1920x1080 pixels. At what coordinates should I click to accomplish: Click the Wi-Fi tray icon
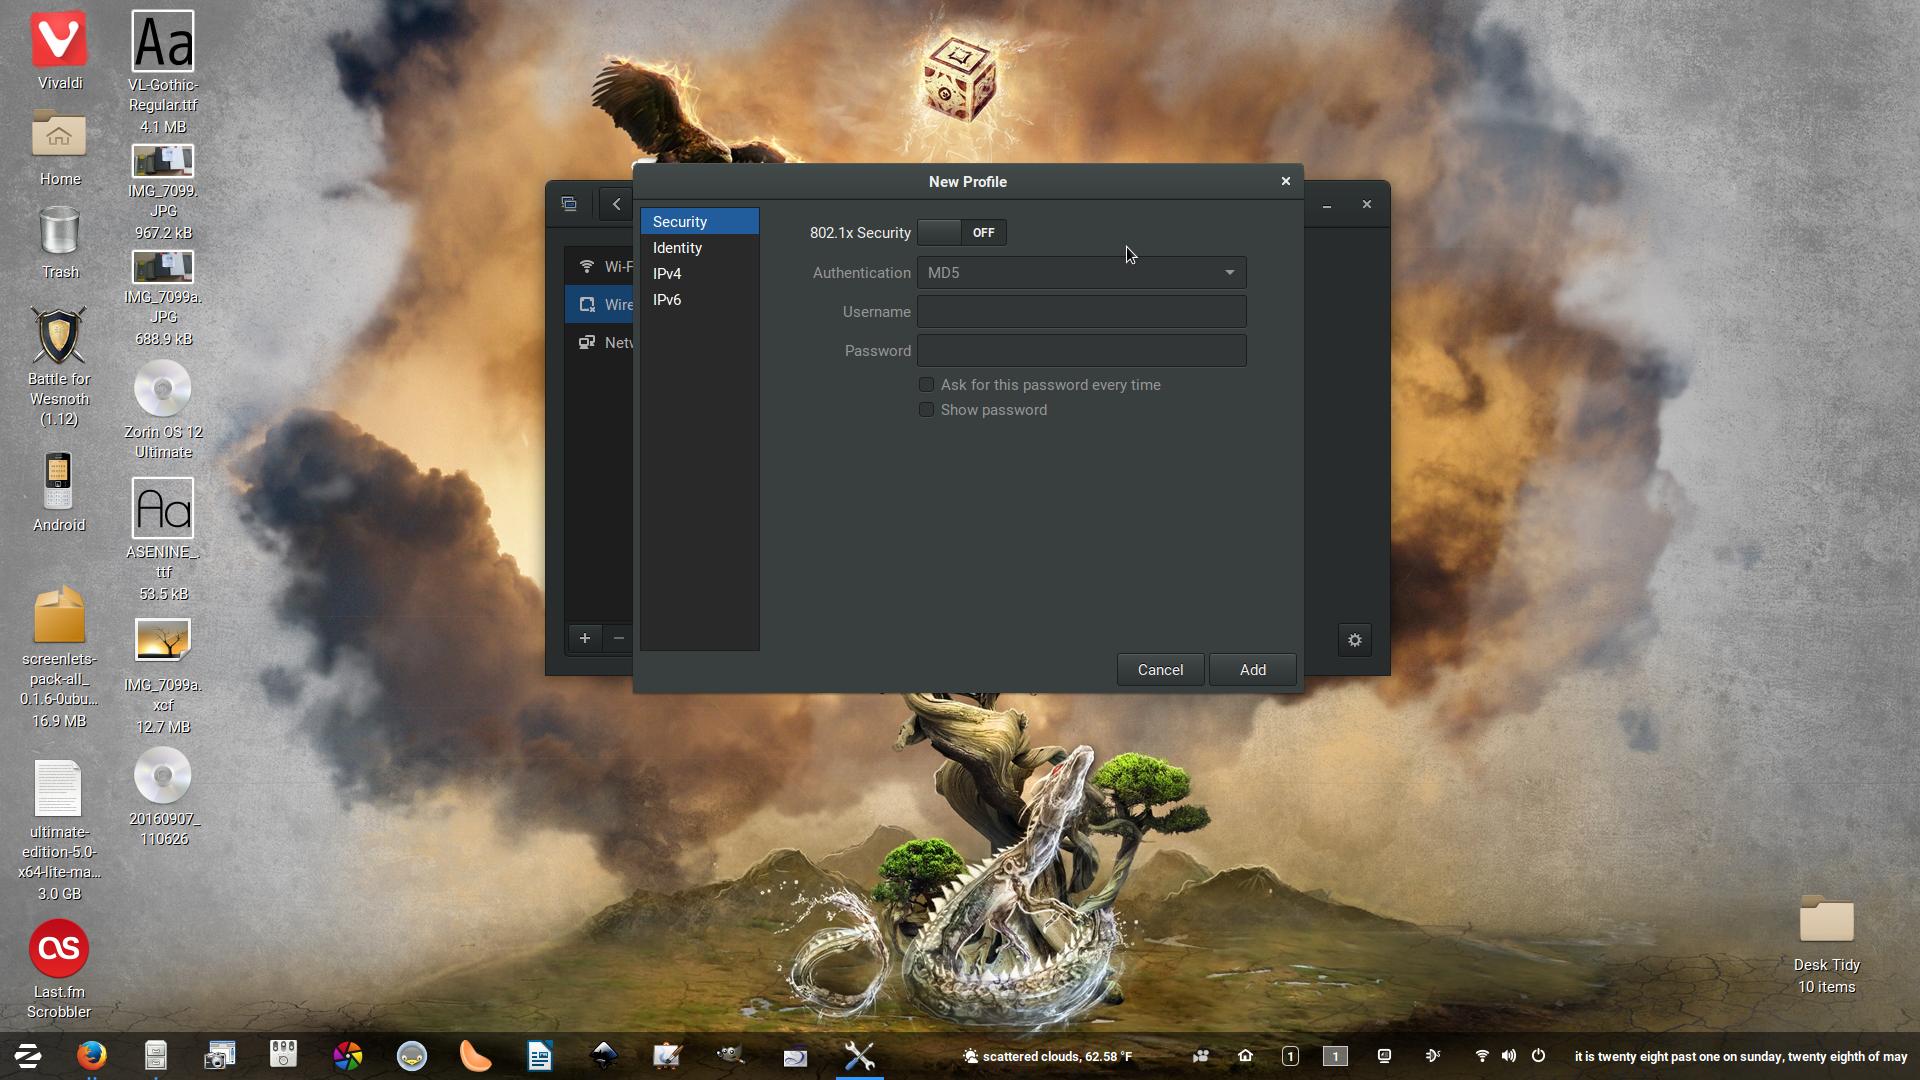tap(1482, 1056)
